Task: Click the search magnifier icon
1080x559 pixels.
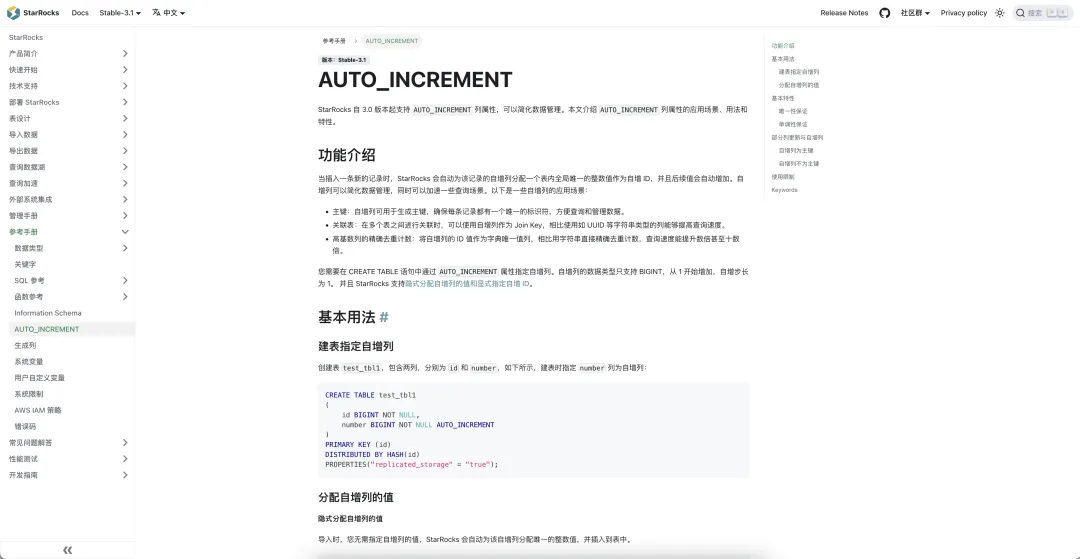Action: click(1021, 13)
